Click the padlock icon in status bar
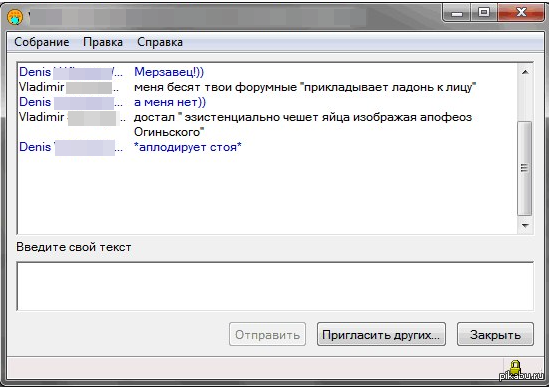 point(515,367)
